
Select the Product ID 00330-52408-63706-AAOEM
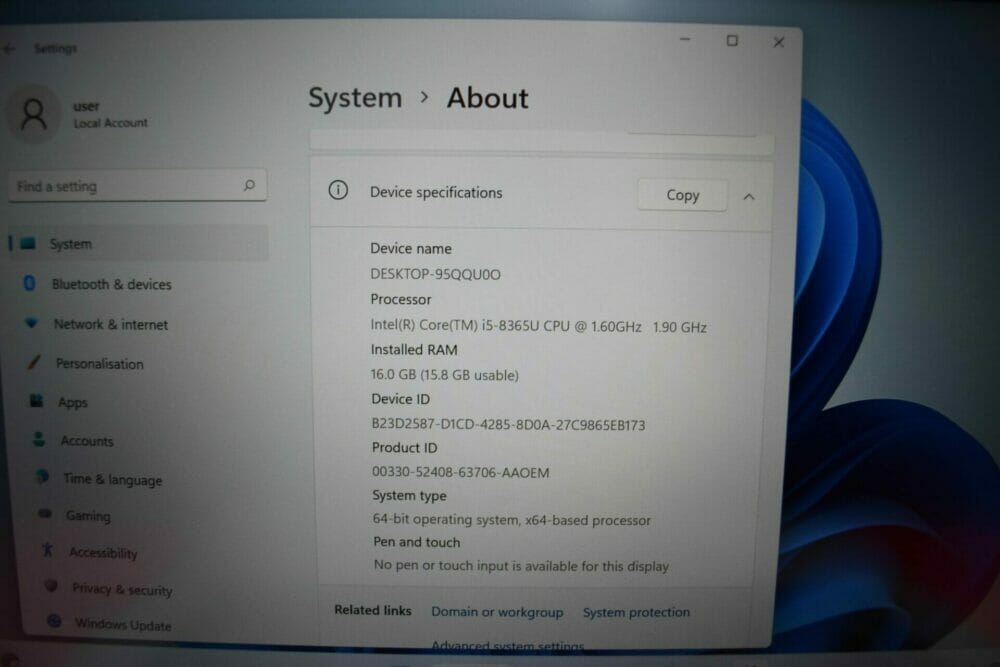click(460, 473)
